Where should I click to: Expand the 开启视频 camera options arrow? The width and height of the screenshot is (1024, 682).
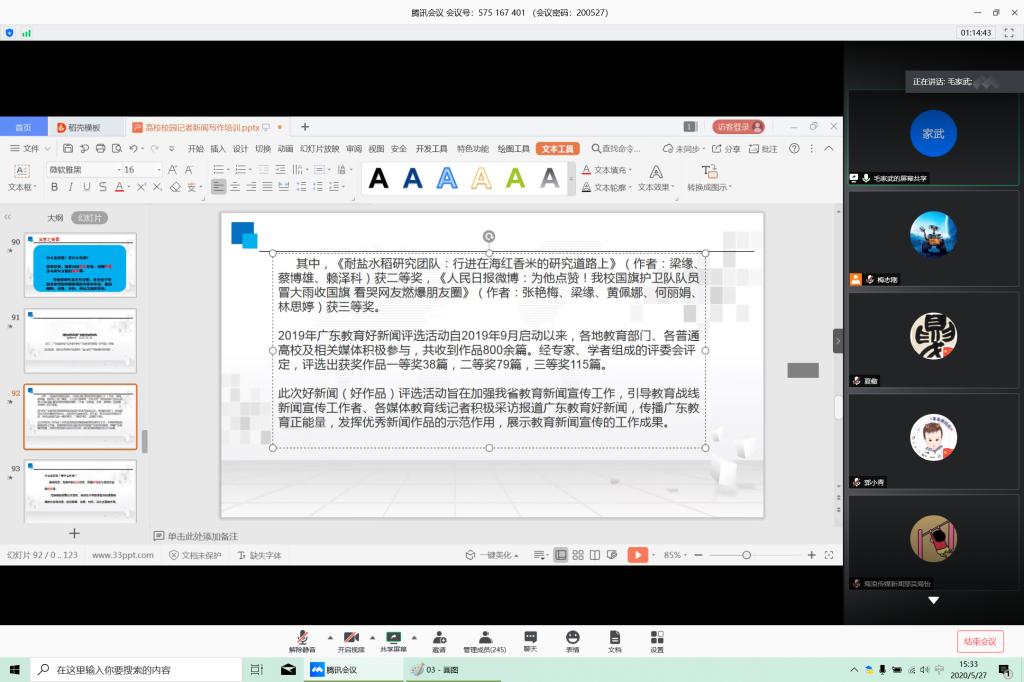tap(371, 637)
